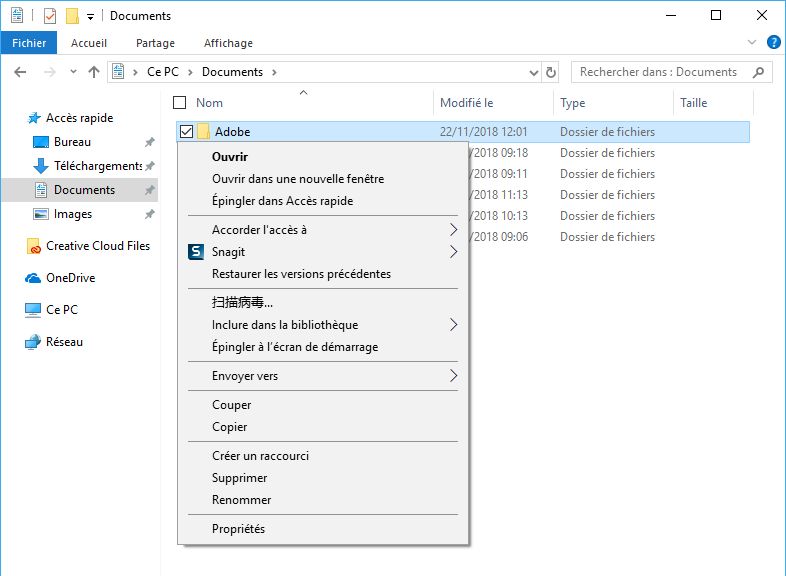Click the magnifier search icon
Screen dimensions: 786x576
click(758, 72)
